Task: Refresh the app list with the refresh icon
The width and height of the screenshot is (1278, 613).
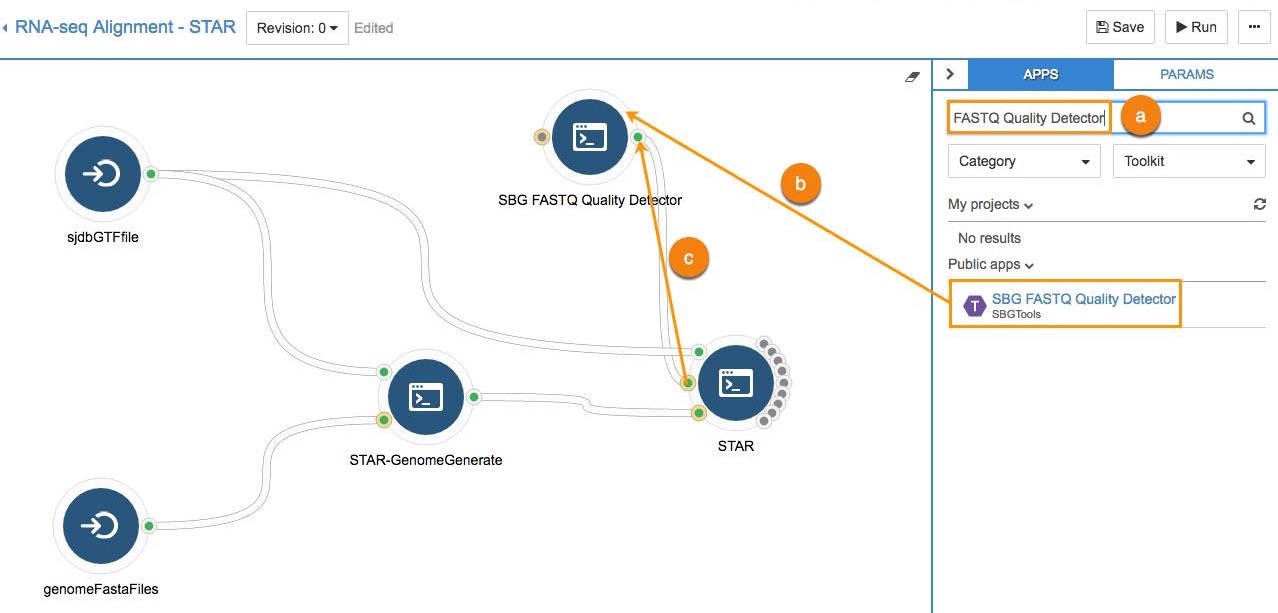Action: (1259, 204)
